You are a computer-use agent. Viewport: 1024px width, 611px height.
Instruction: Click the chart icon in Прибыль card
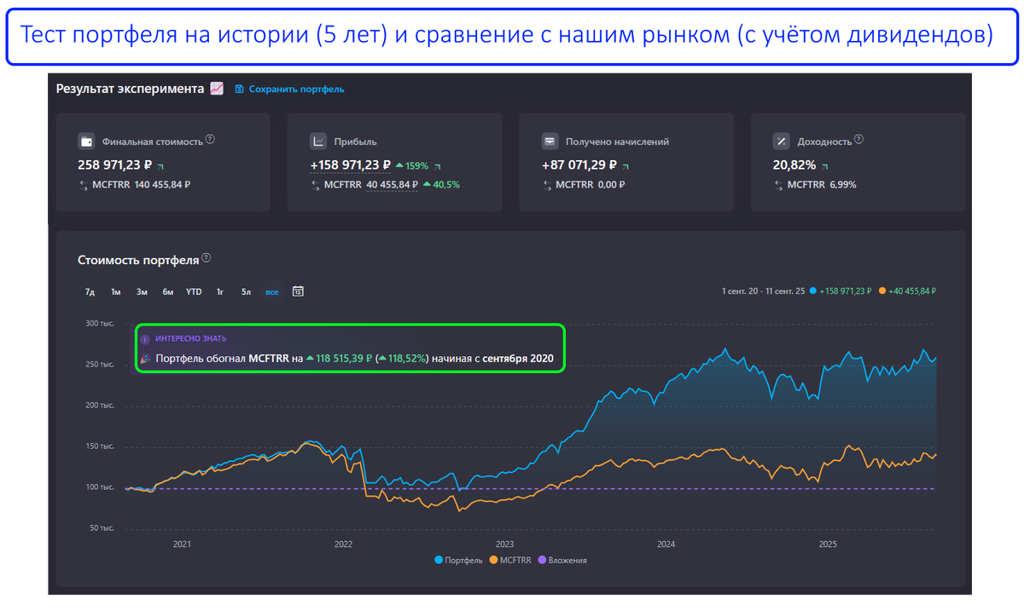coord(318,142)
